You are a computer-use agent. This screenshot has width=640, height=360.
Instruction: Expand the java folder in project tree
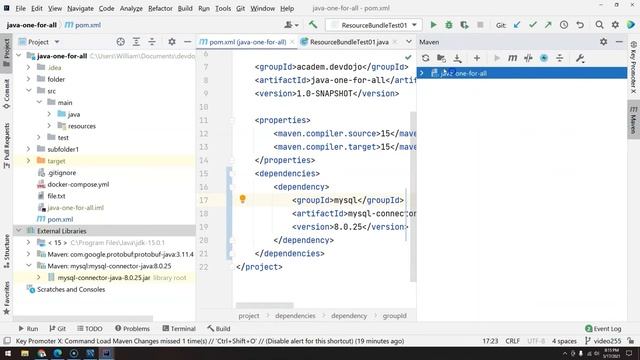(x=49, y=114)
